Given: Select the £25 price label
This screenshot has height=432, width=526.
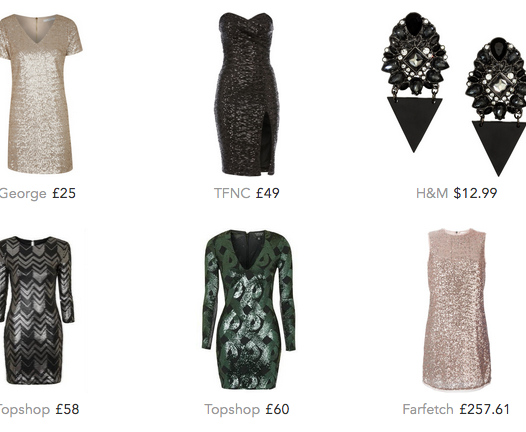Looking at the screenshot, I should click(64, 193).
